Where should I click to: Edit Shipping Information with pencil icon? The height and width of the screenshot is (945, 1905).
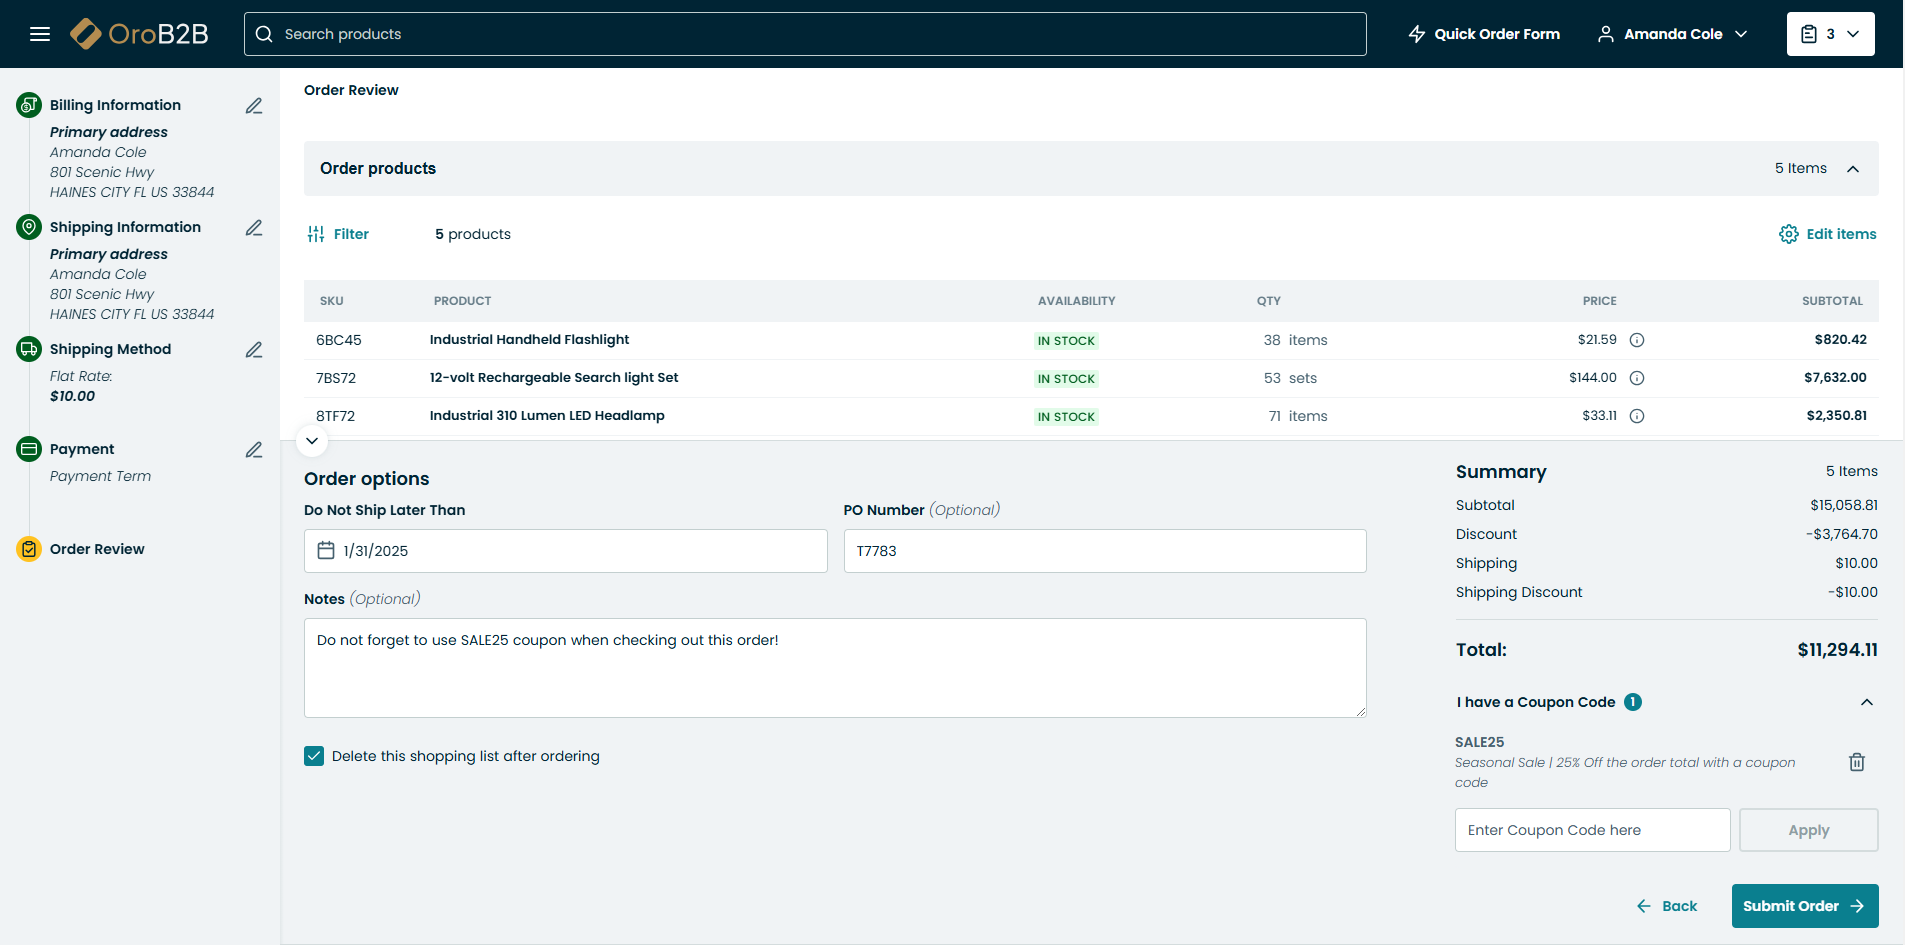click(254, 228)
